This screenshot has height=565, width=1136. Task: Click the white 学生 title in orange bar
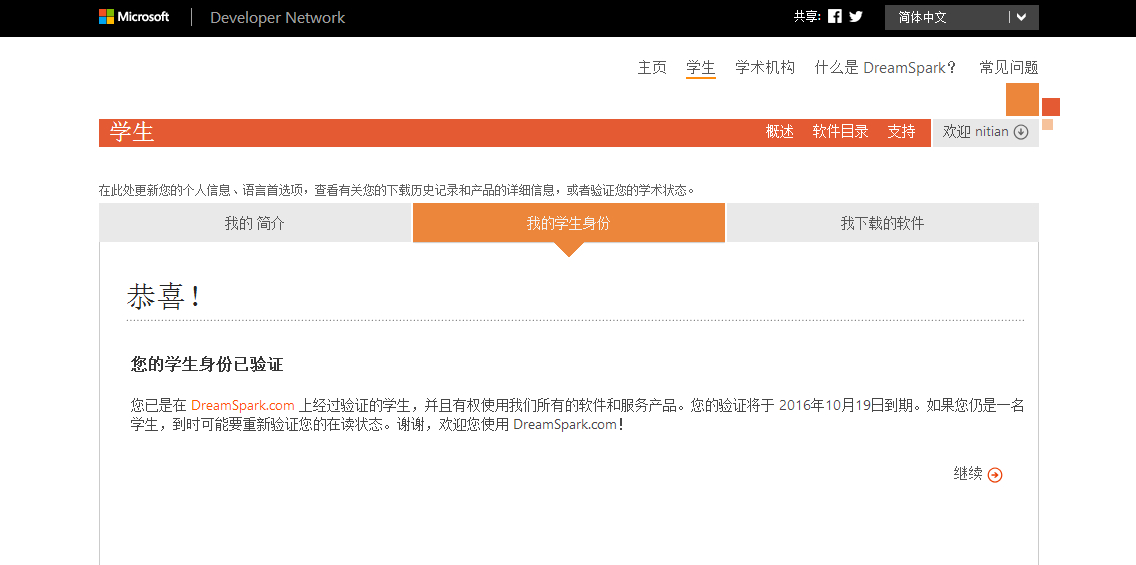click(132, 133)
